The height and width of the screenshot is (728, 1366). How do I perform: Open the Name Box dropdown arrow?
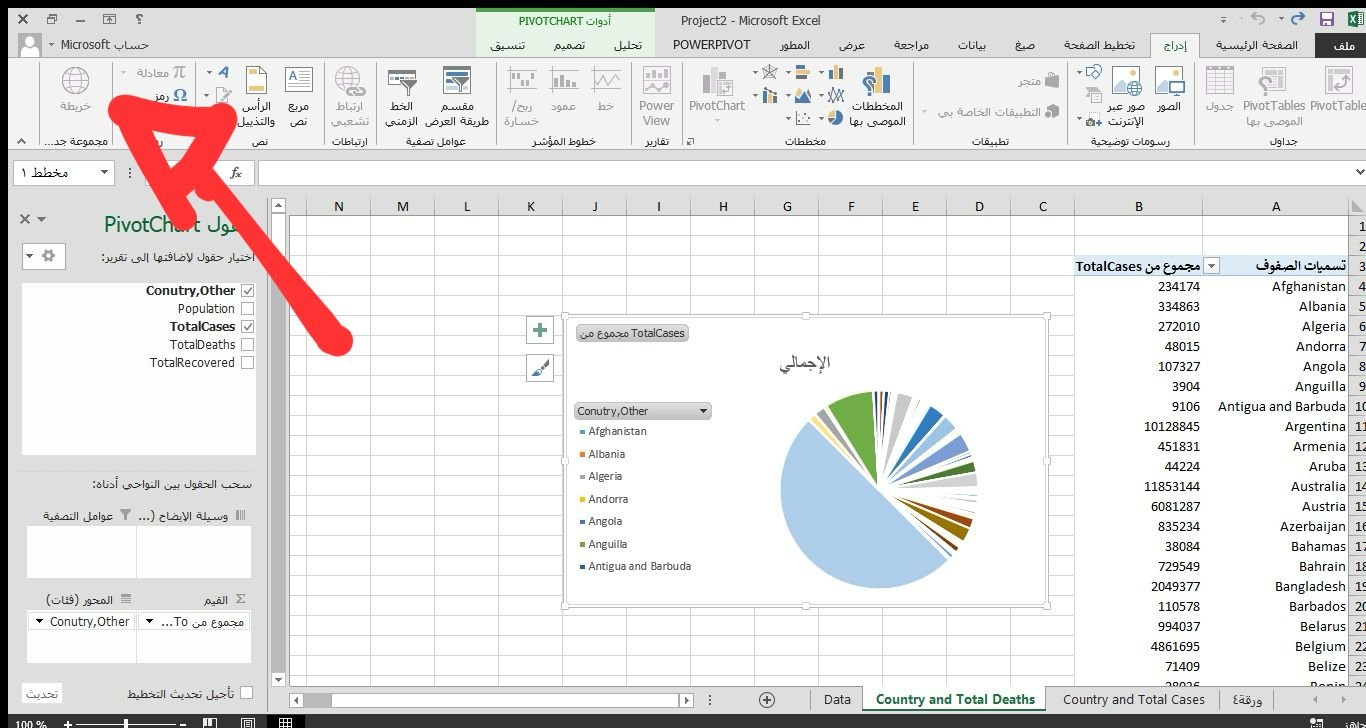point(104,173)
